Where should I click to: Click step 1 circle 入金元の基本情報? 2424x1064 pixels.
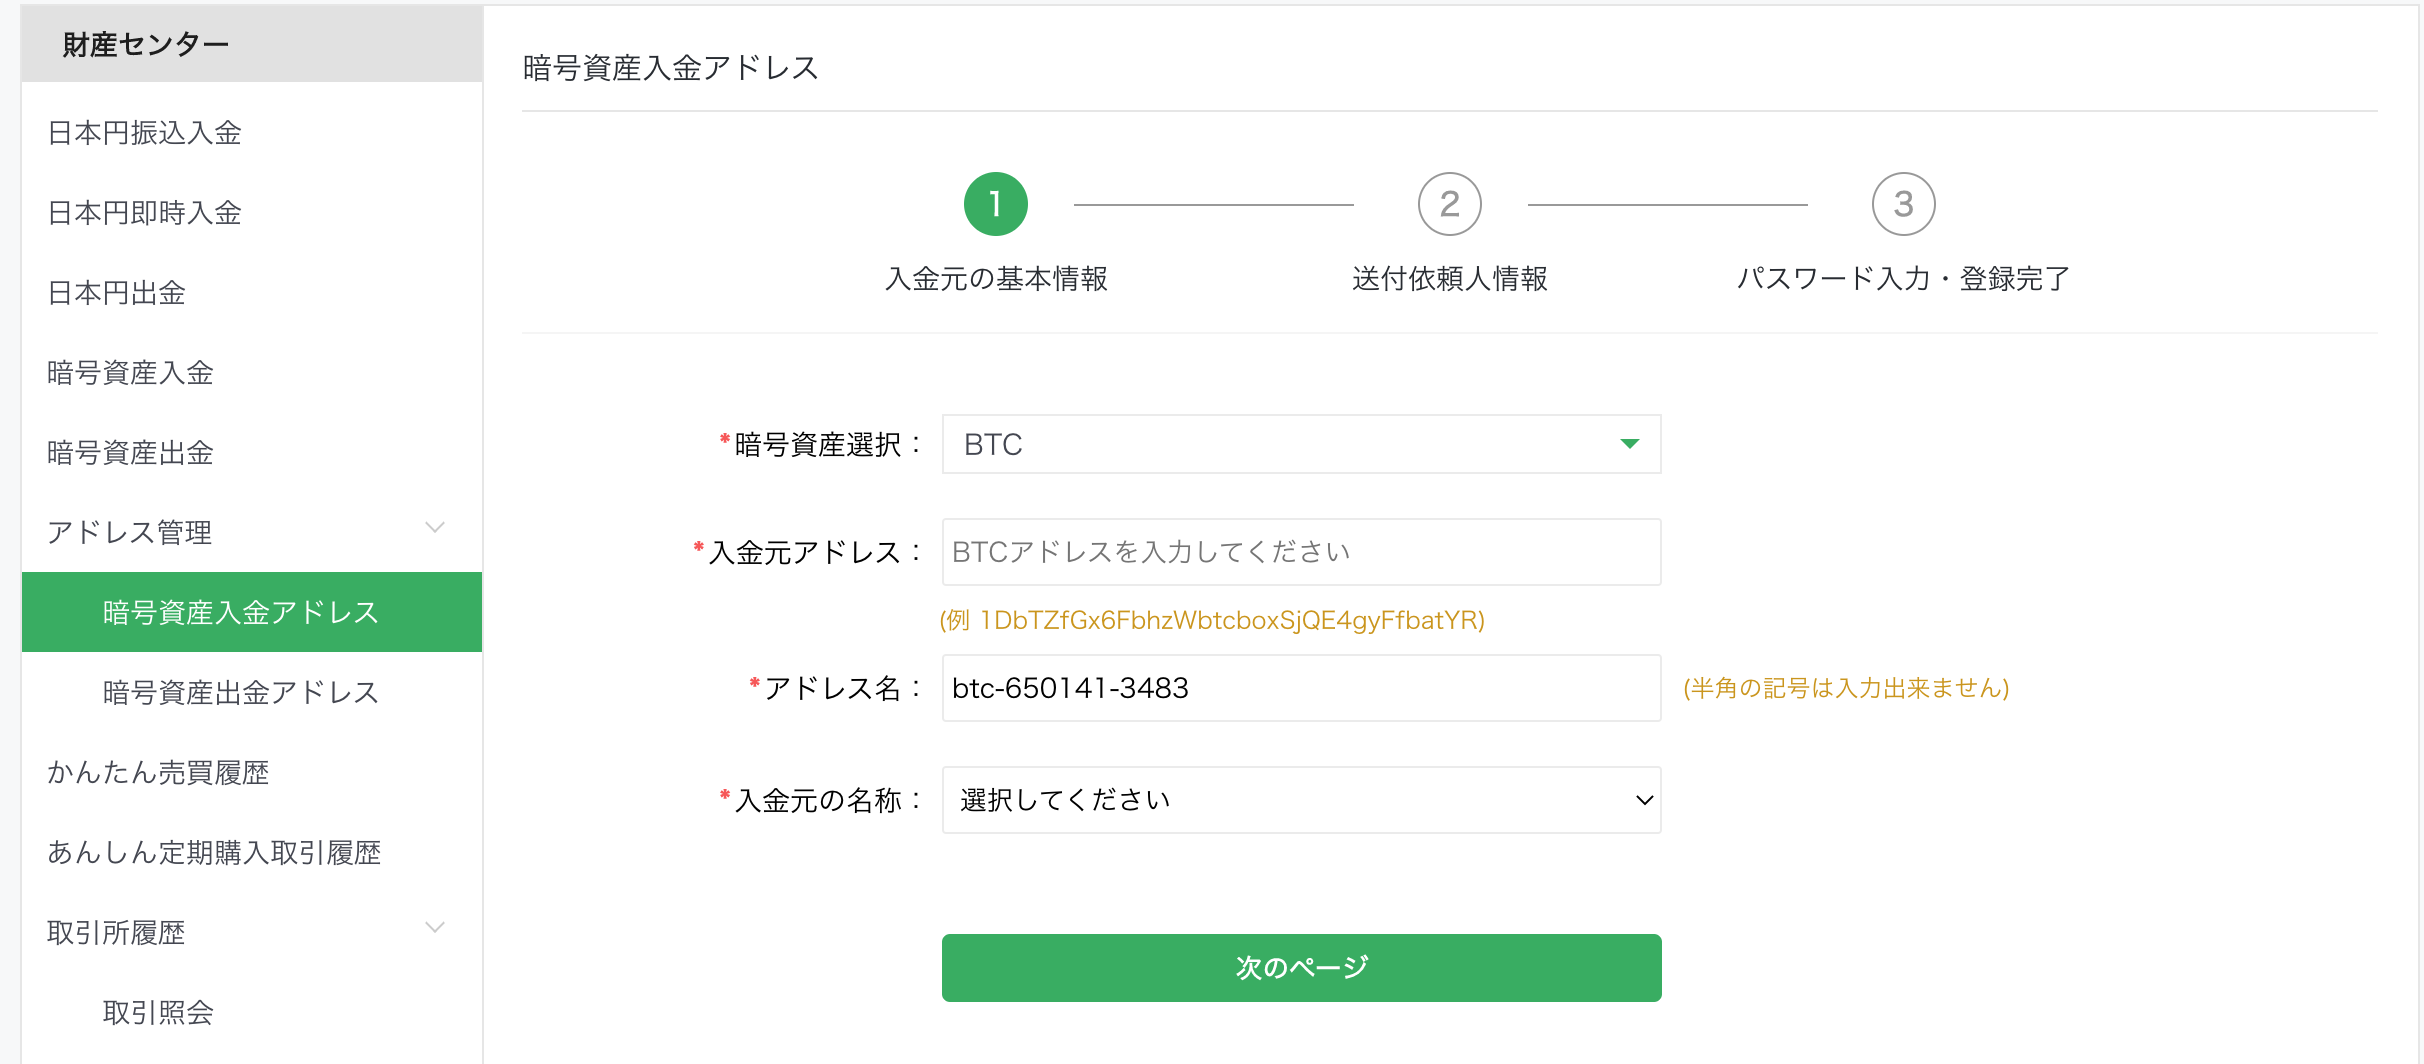tap(995, 204)
